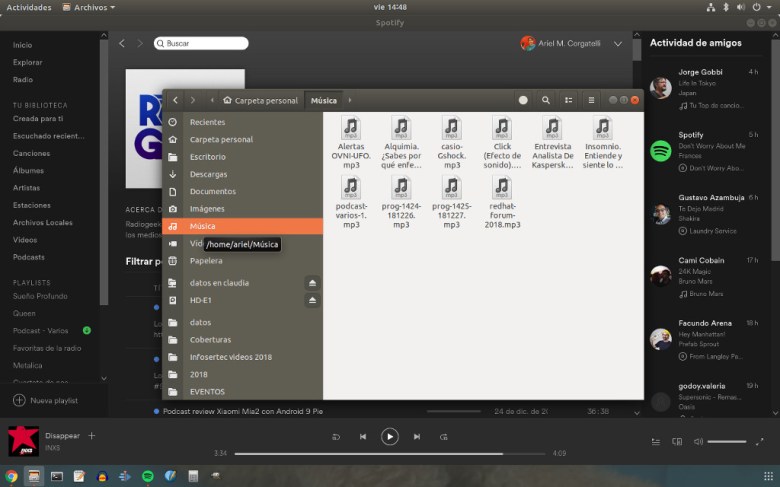Image resolution: width=780 pixels, height=487 pixels.
Task: Skip to previous track in Spotify
Action: [x=363, y=437]
